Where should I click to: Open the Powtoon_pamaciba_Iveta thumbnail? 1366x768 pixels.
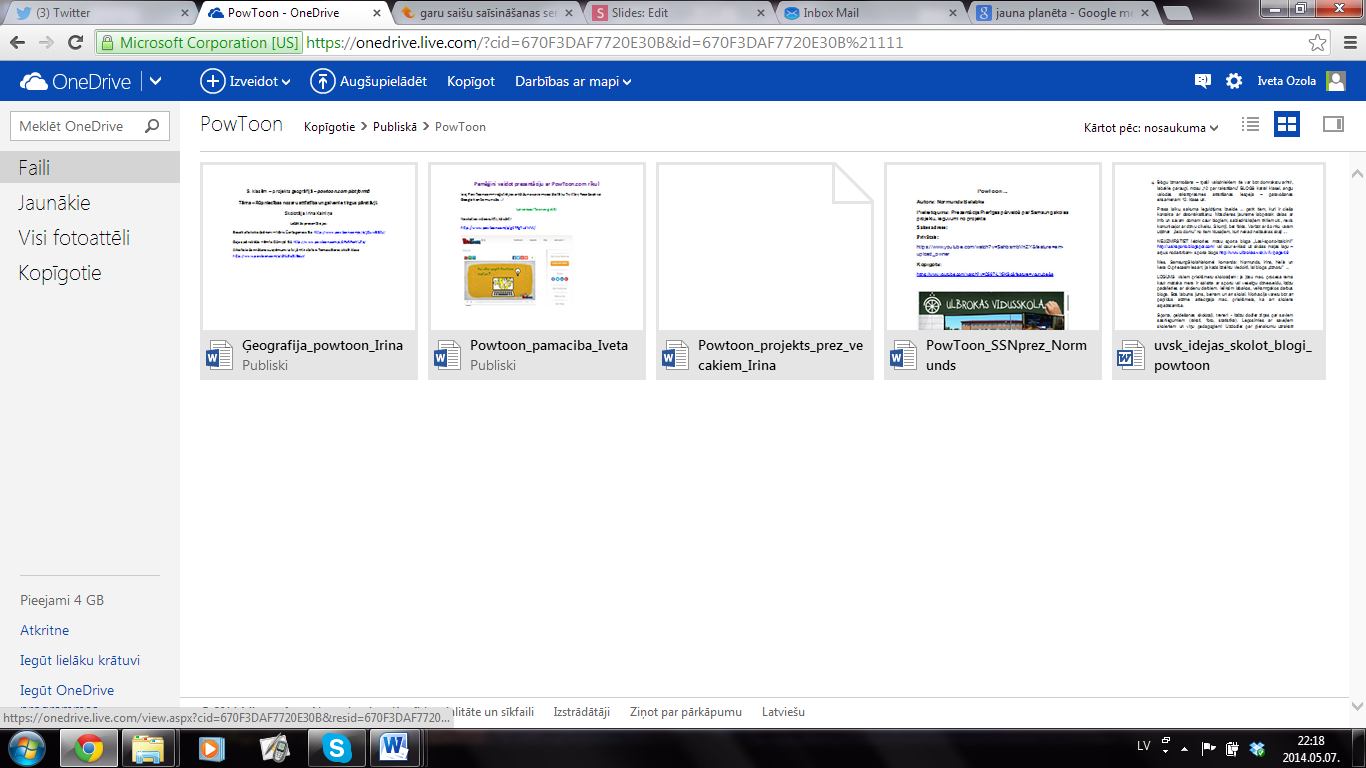[x=537, y=246]
